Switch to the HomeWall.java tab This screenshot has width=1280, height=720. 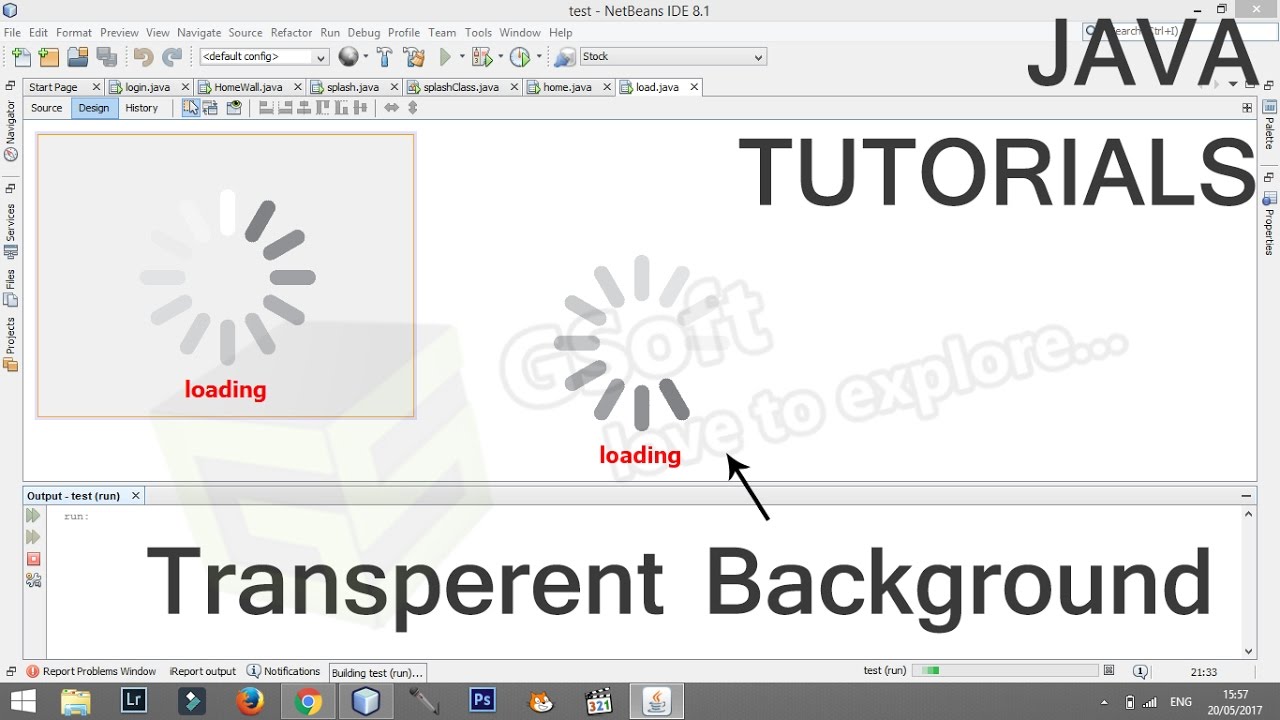pyautogui.click(x=248, y=87)
